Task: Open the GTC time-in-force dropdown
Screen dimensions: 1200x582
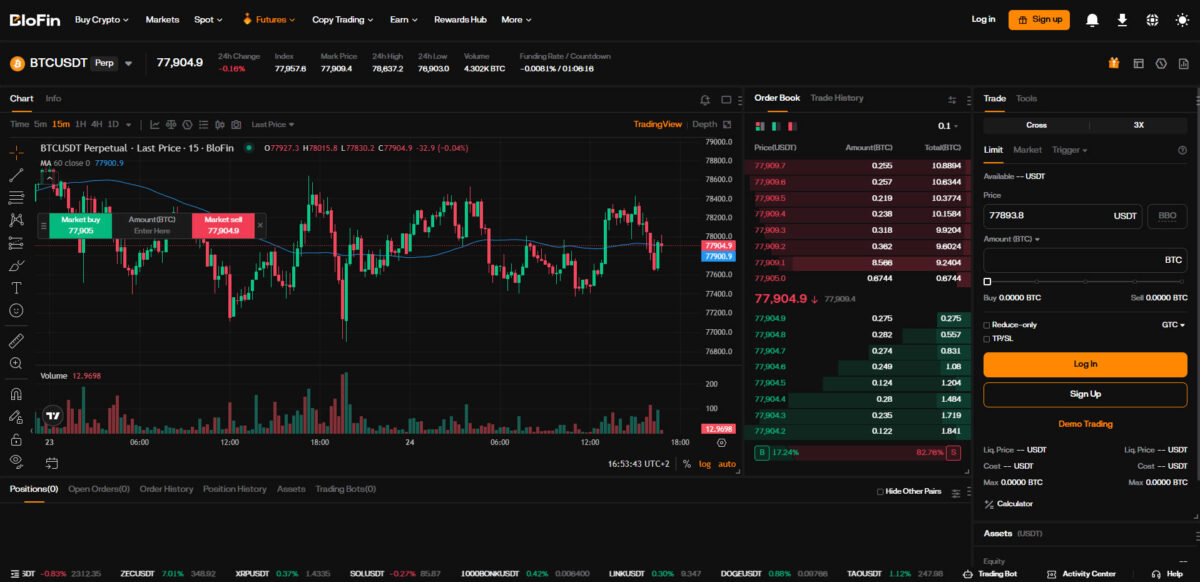Action: [1173, 325]
